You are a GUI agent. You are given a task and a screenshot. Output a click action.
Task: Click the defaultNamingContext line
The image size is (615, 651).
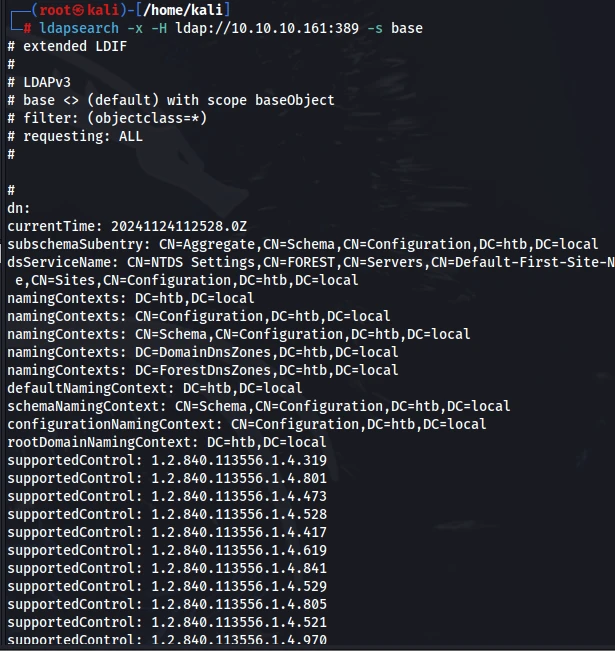click(x=154, y=388)
